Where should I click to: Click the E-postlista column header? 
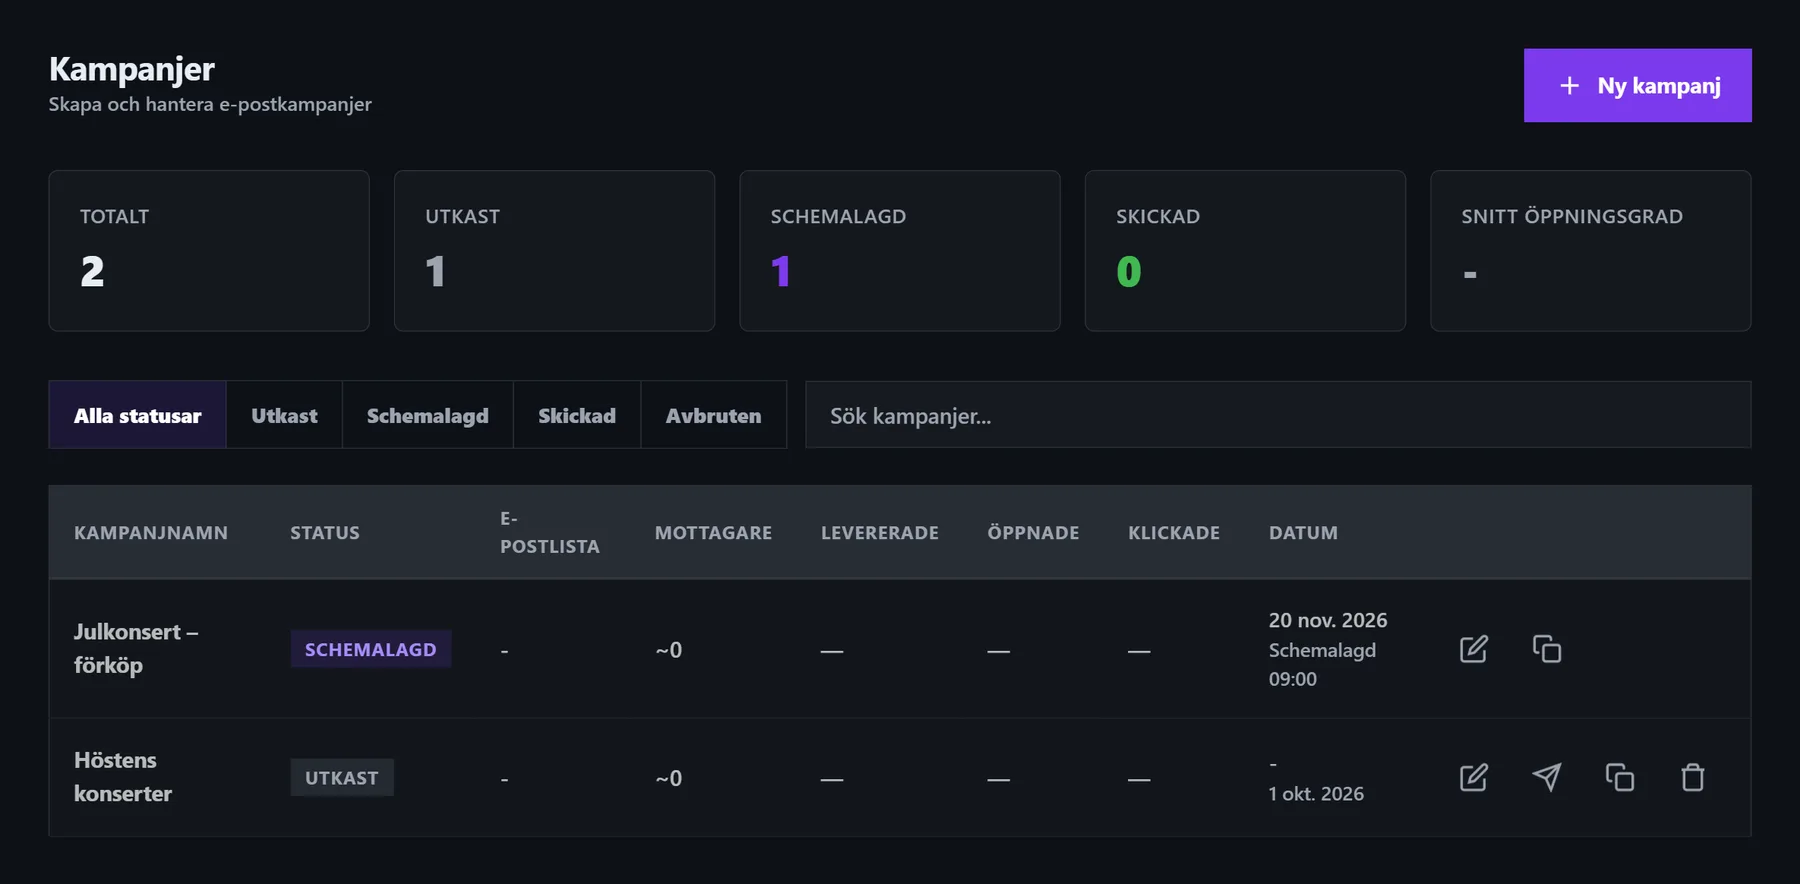pos(550,533)
